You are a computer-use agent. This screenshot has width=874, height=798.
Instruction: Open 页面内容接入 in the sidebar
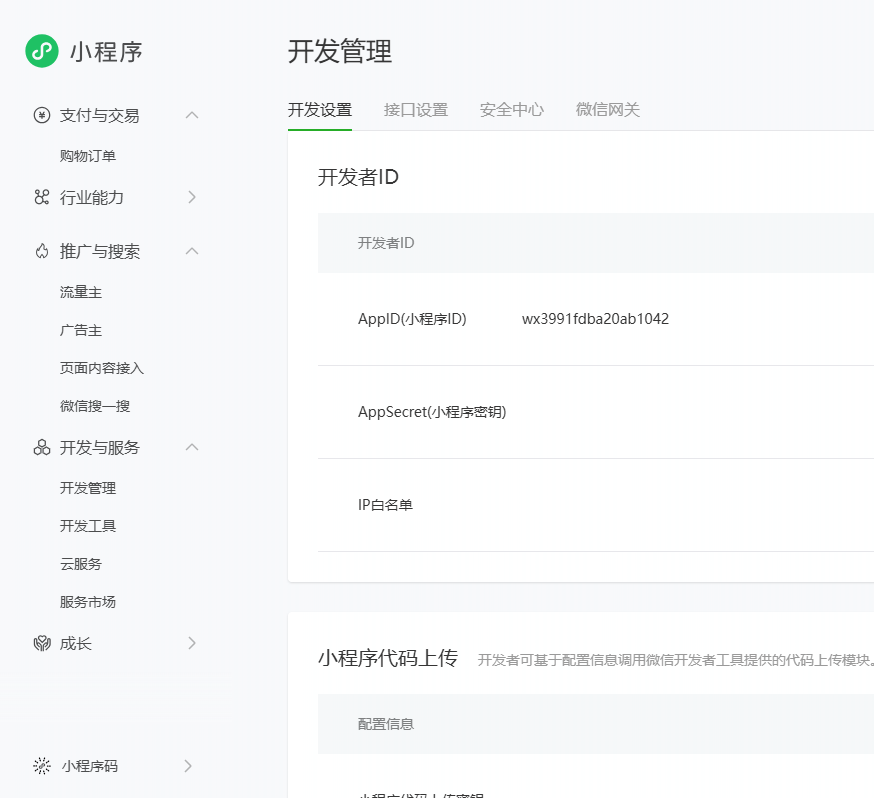click(101, 368)
